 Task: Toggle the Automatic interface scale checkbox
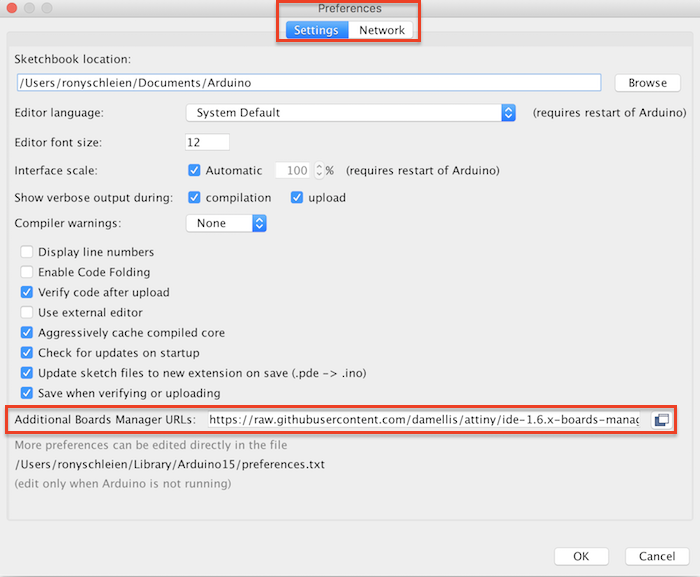(194, 170)
